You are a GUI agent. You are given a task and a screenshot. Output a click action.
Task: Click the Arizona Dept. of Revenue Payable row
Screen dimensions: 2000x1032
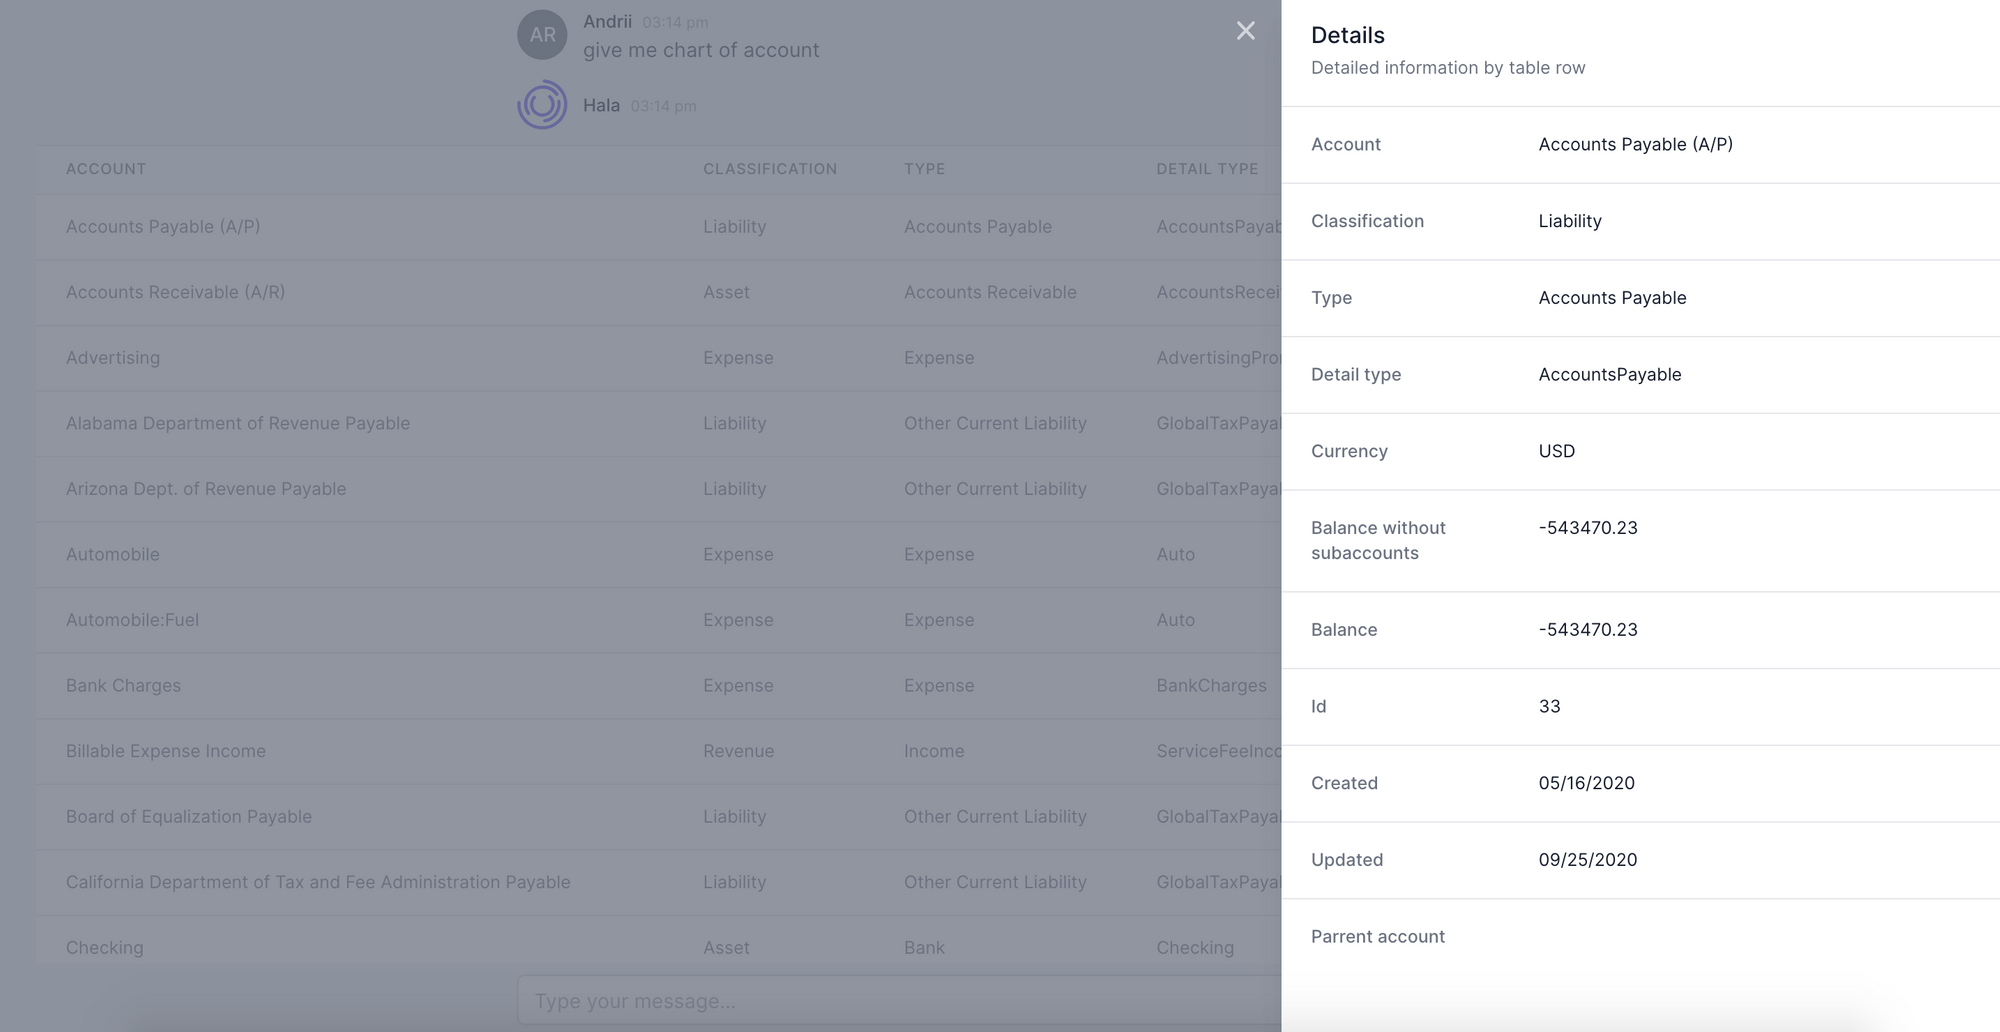pyautogui.click(x=658, y=489)
